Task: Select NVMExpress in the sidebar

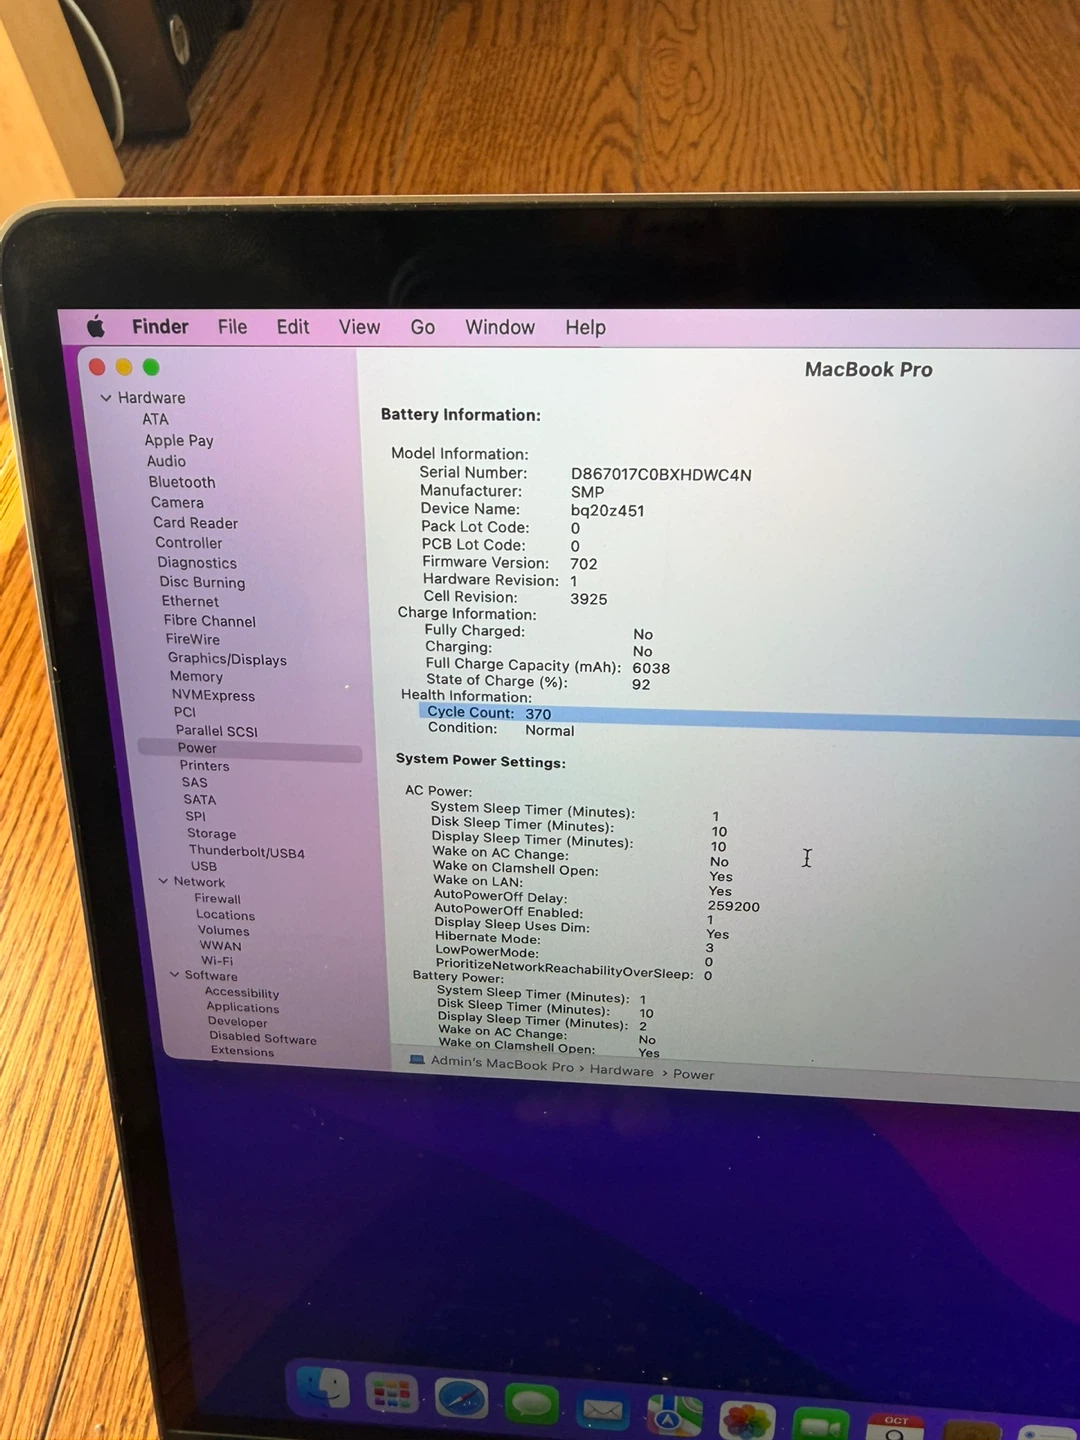Action: coord(213,695)
